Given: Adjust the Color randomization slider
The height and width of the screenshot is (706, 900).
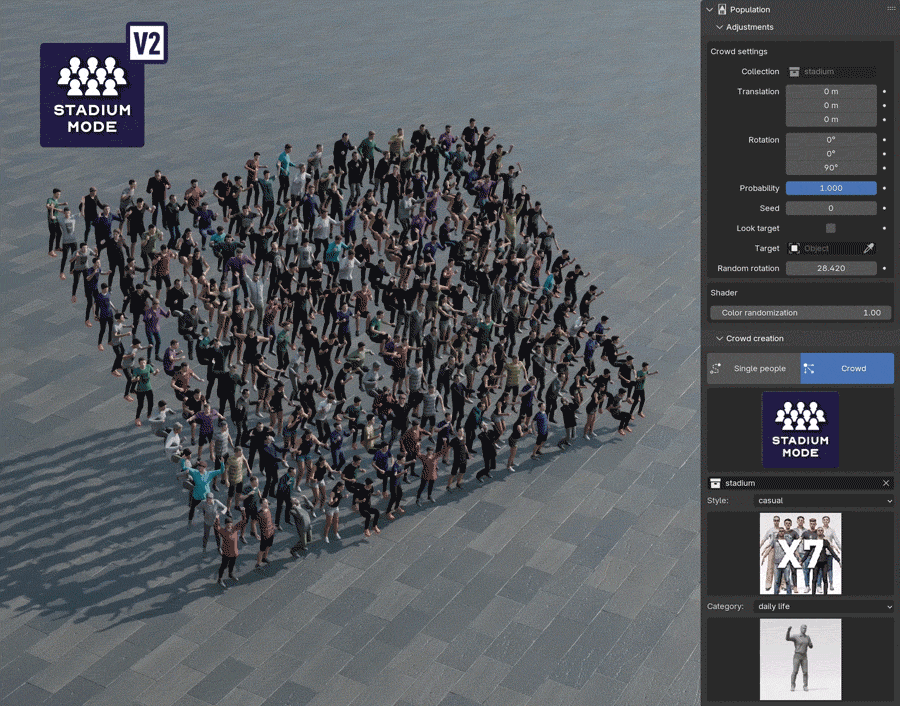Looking at the screenshot, I should [800, 312].
